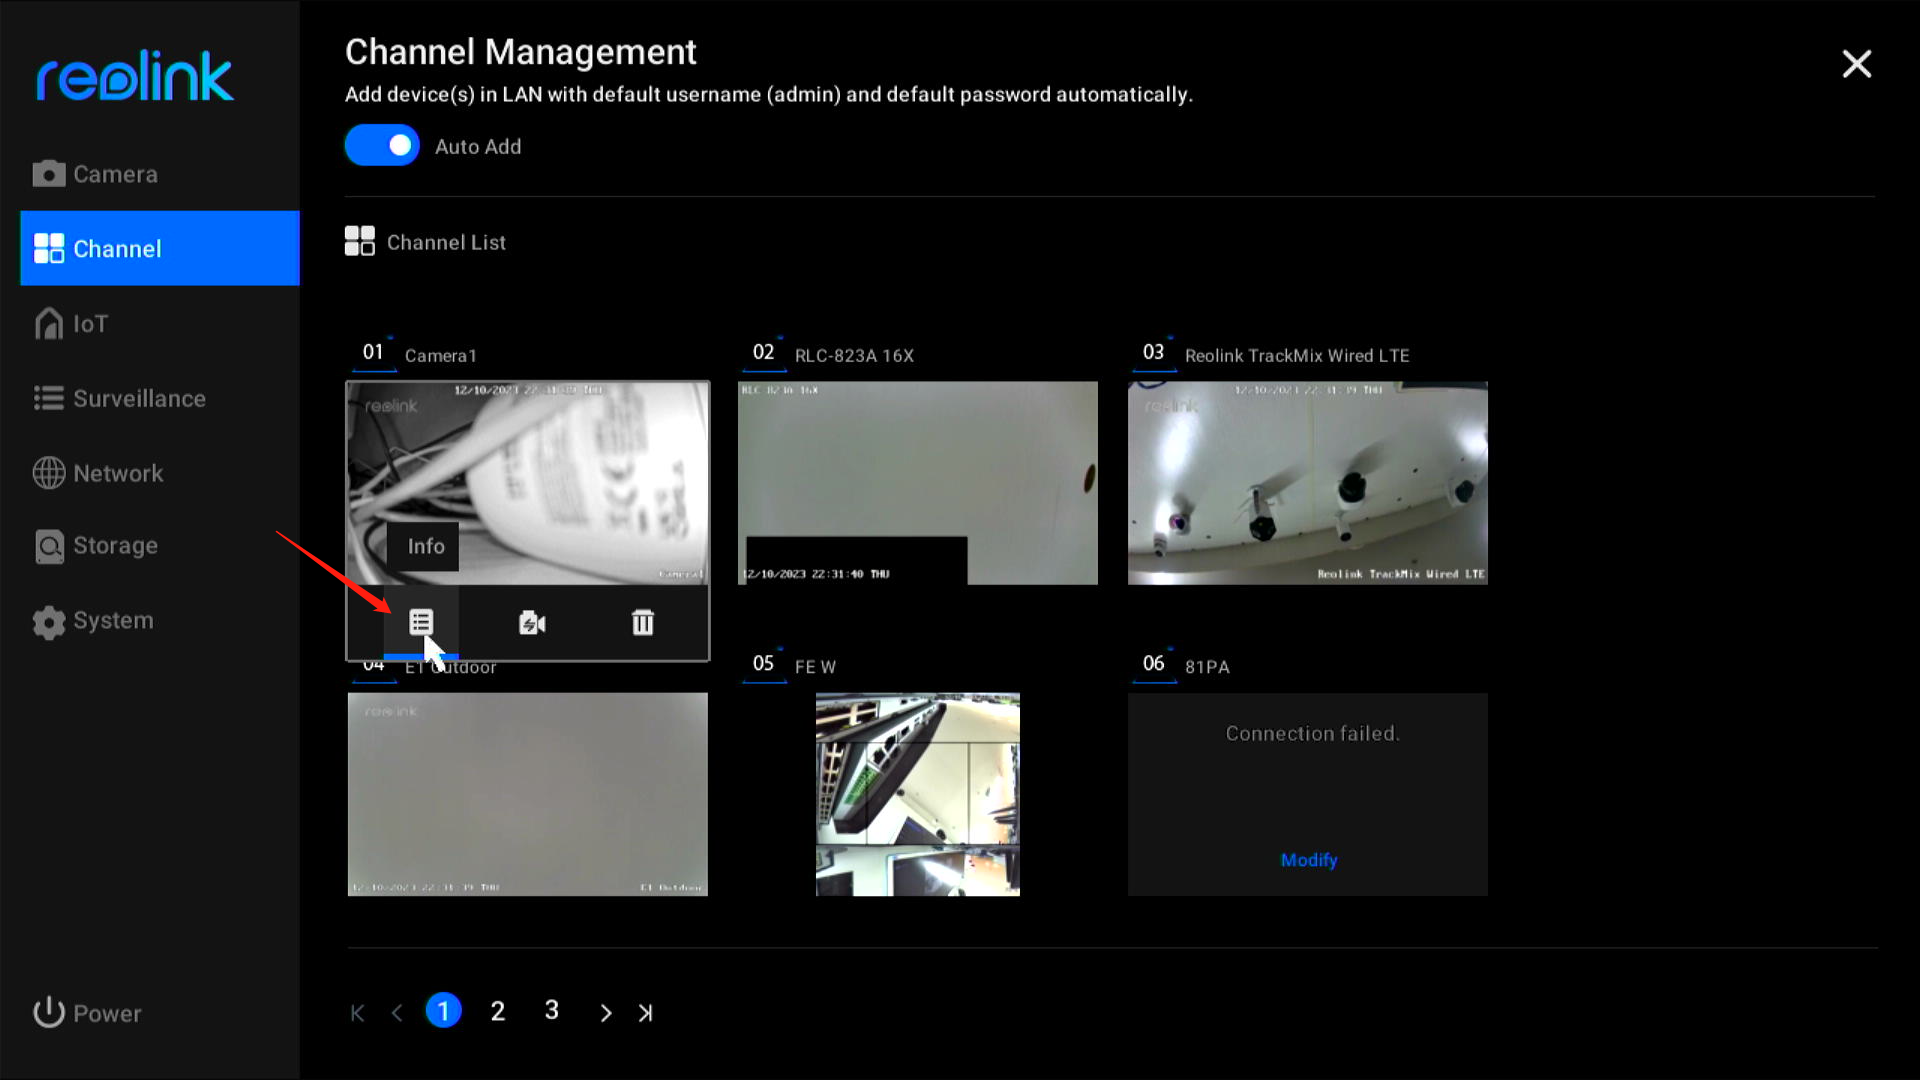The width and height of the screenshot is (1920, 1080).
Task: Click the 'Connection failed.' message
Action: tap(1312, 734)
